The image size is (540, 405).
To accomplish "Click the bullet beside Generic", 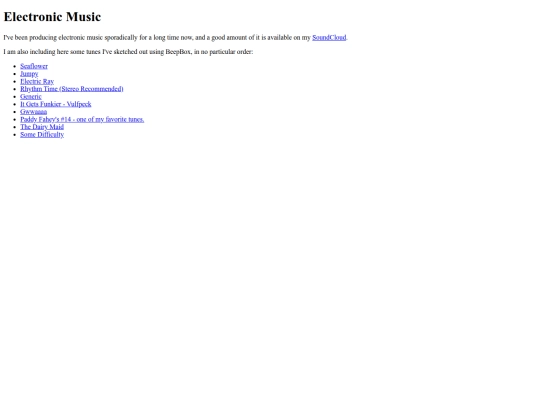I will click(15, 96).
